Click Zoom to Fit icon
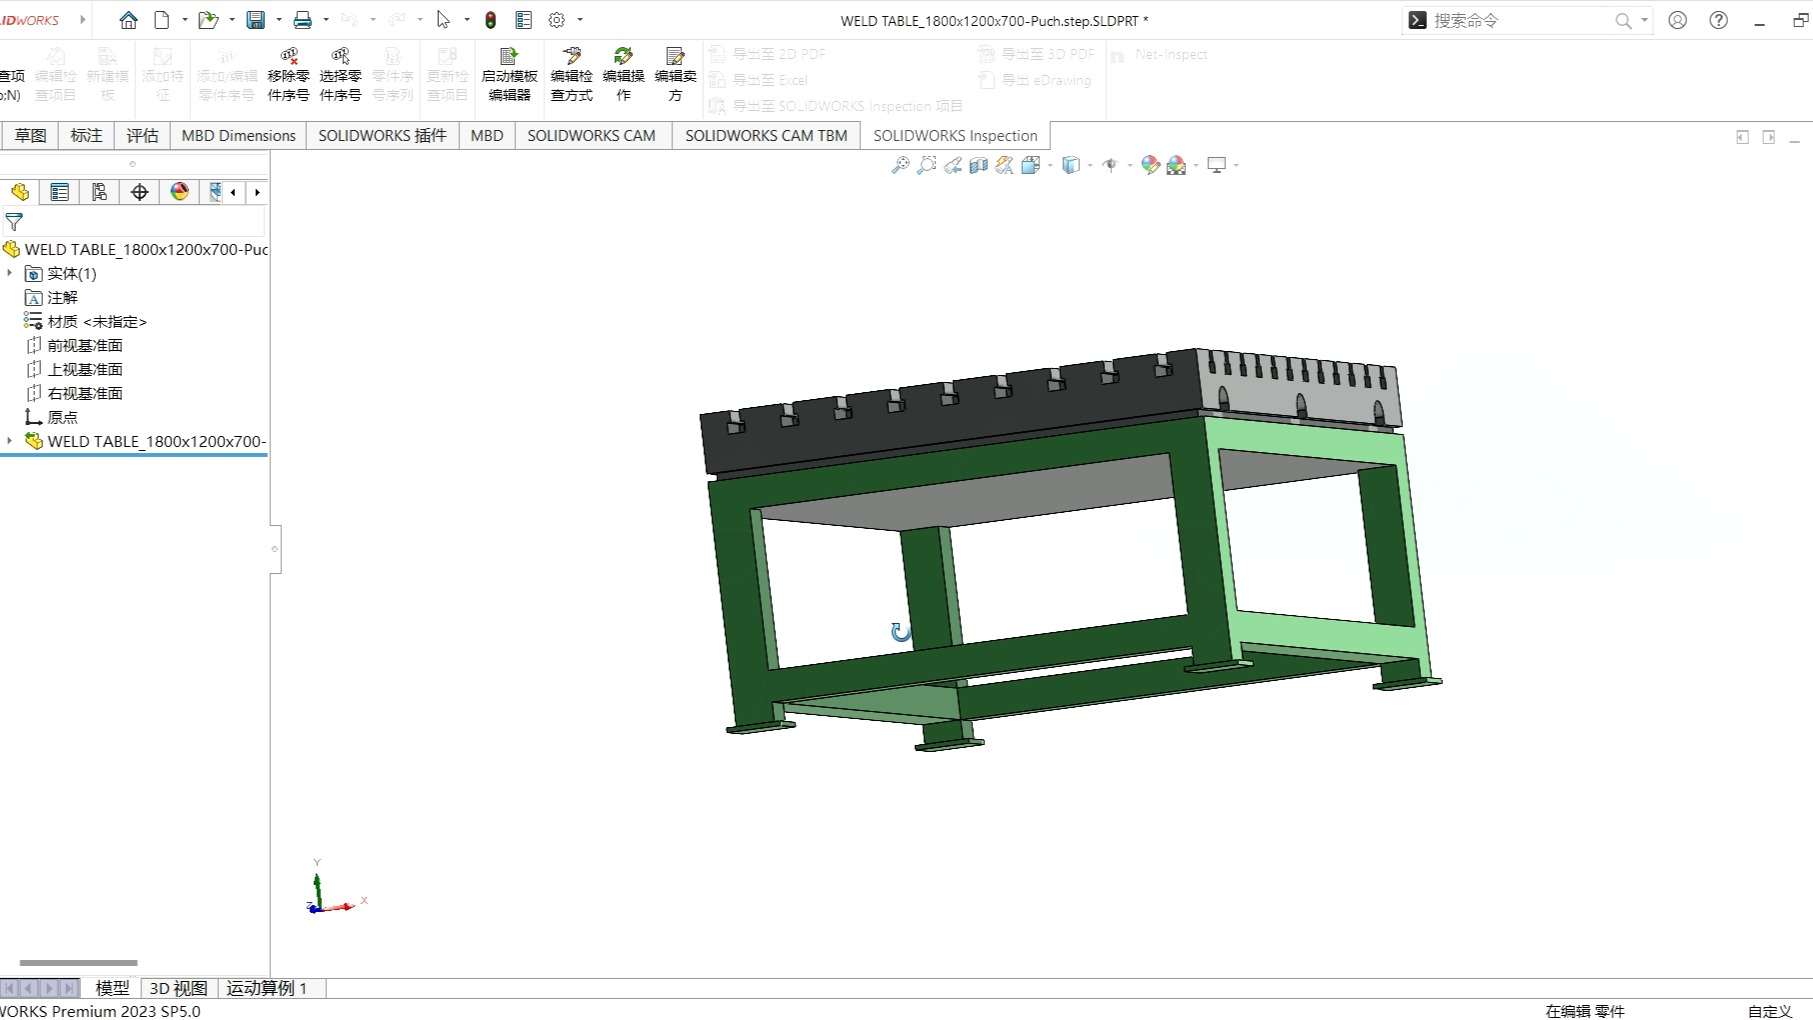 (x=900, y=165)
